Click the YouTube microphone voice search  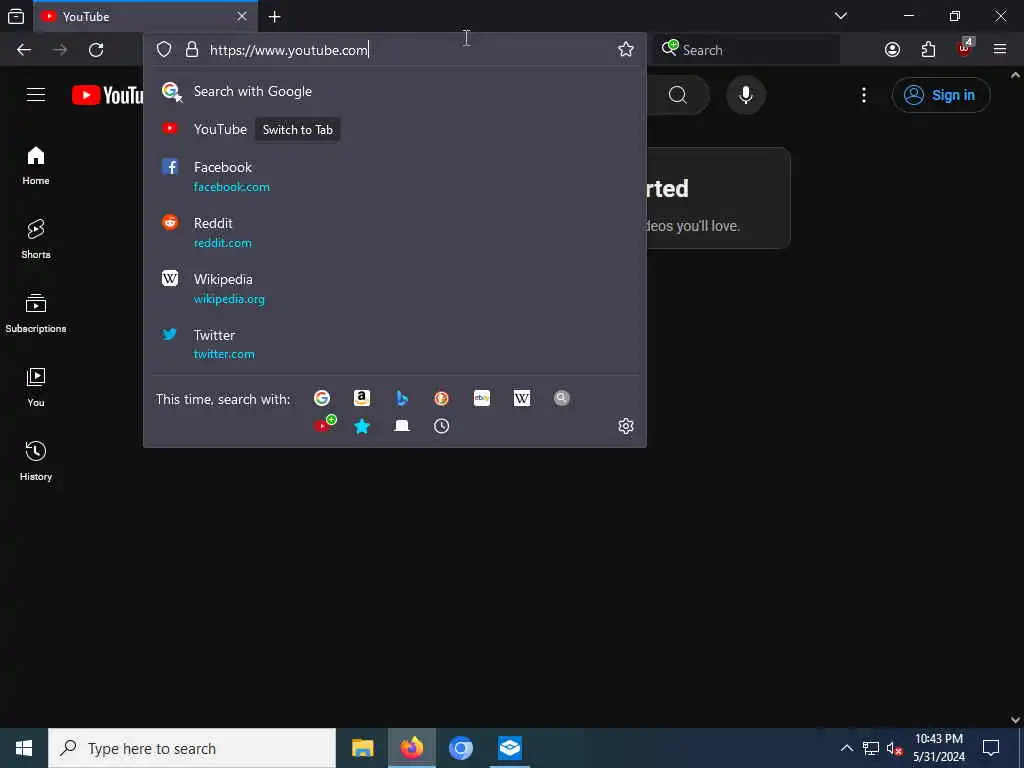pyautogui.click(x=746, y=95)
